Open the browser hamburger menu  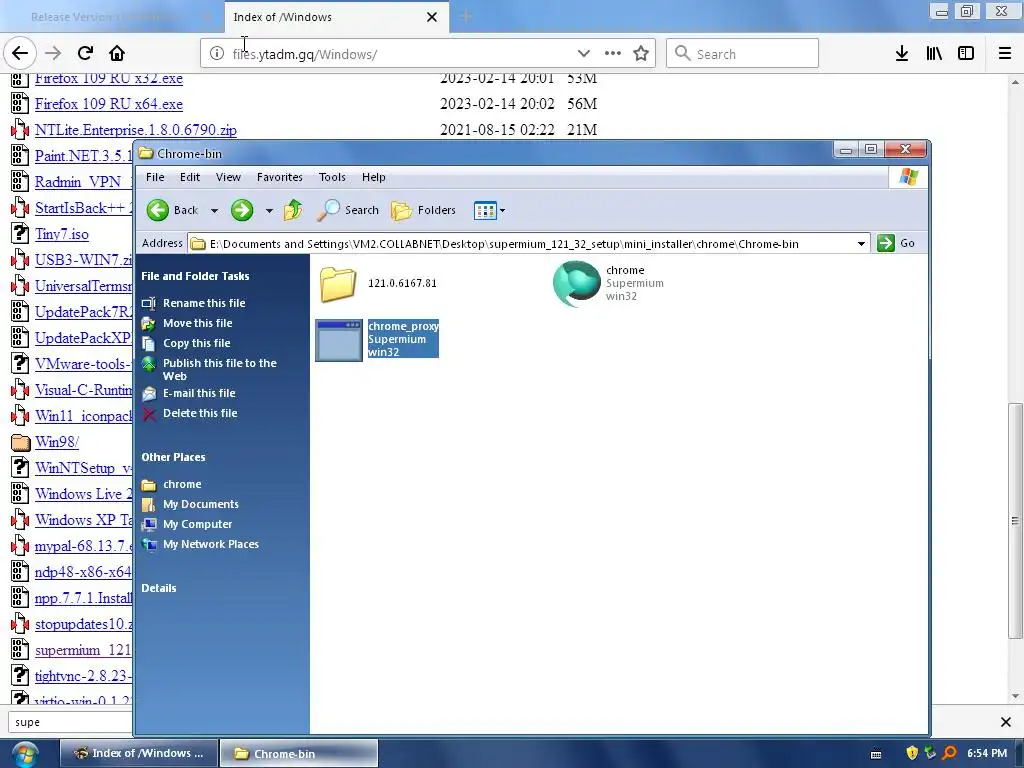click(1005, 54)
